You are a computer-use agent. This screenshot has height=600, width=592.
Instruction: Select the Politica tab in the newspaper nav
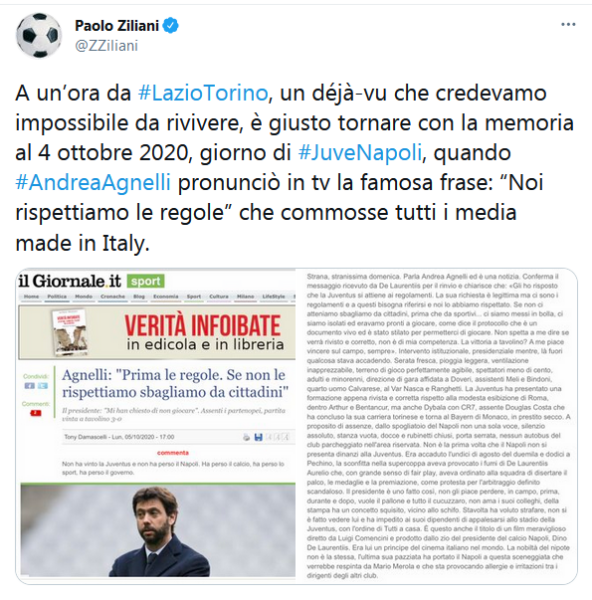coord(57,297)
